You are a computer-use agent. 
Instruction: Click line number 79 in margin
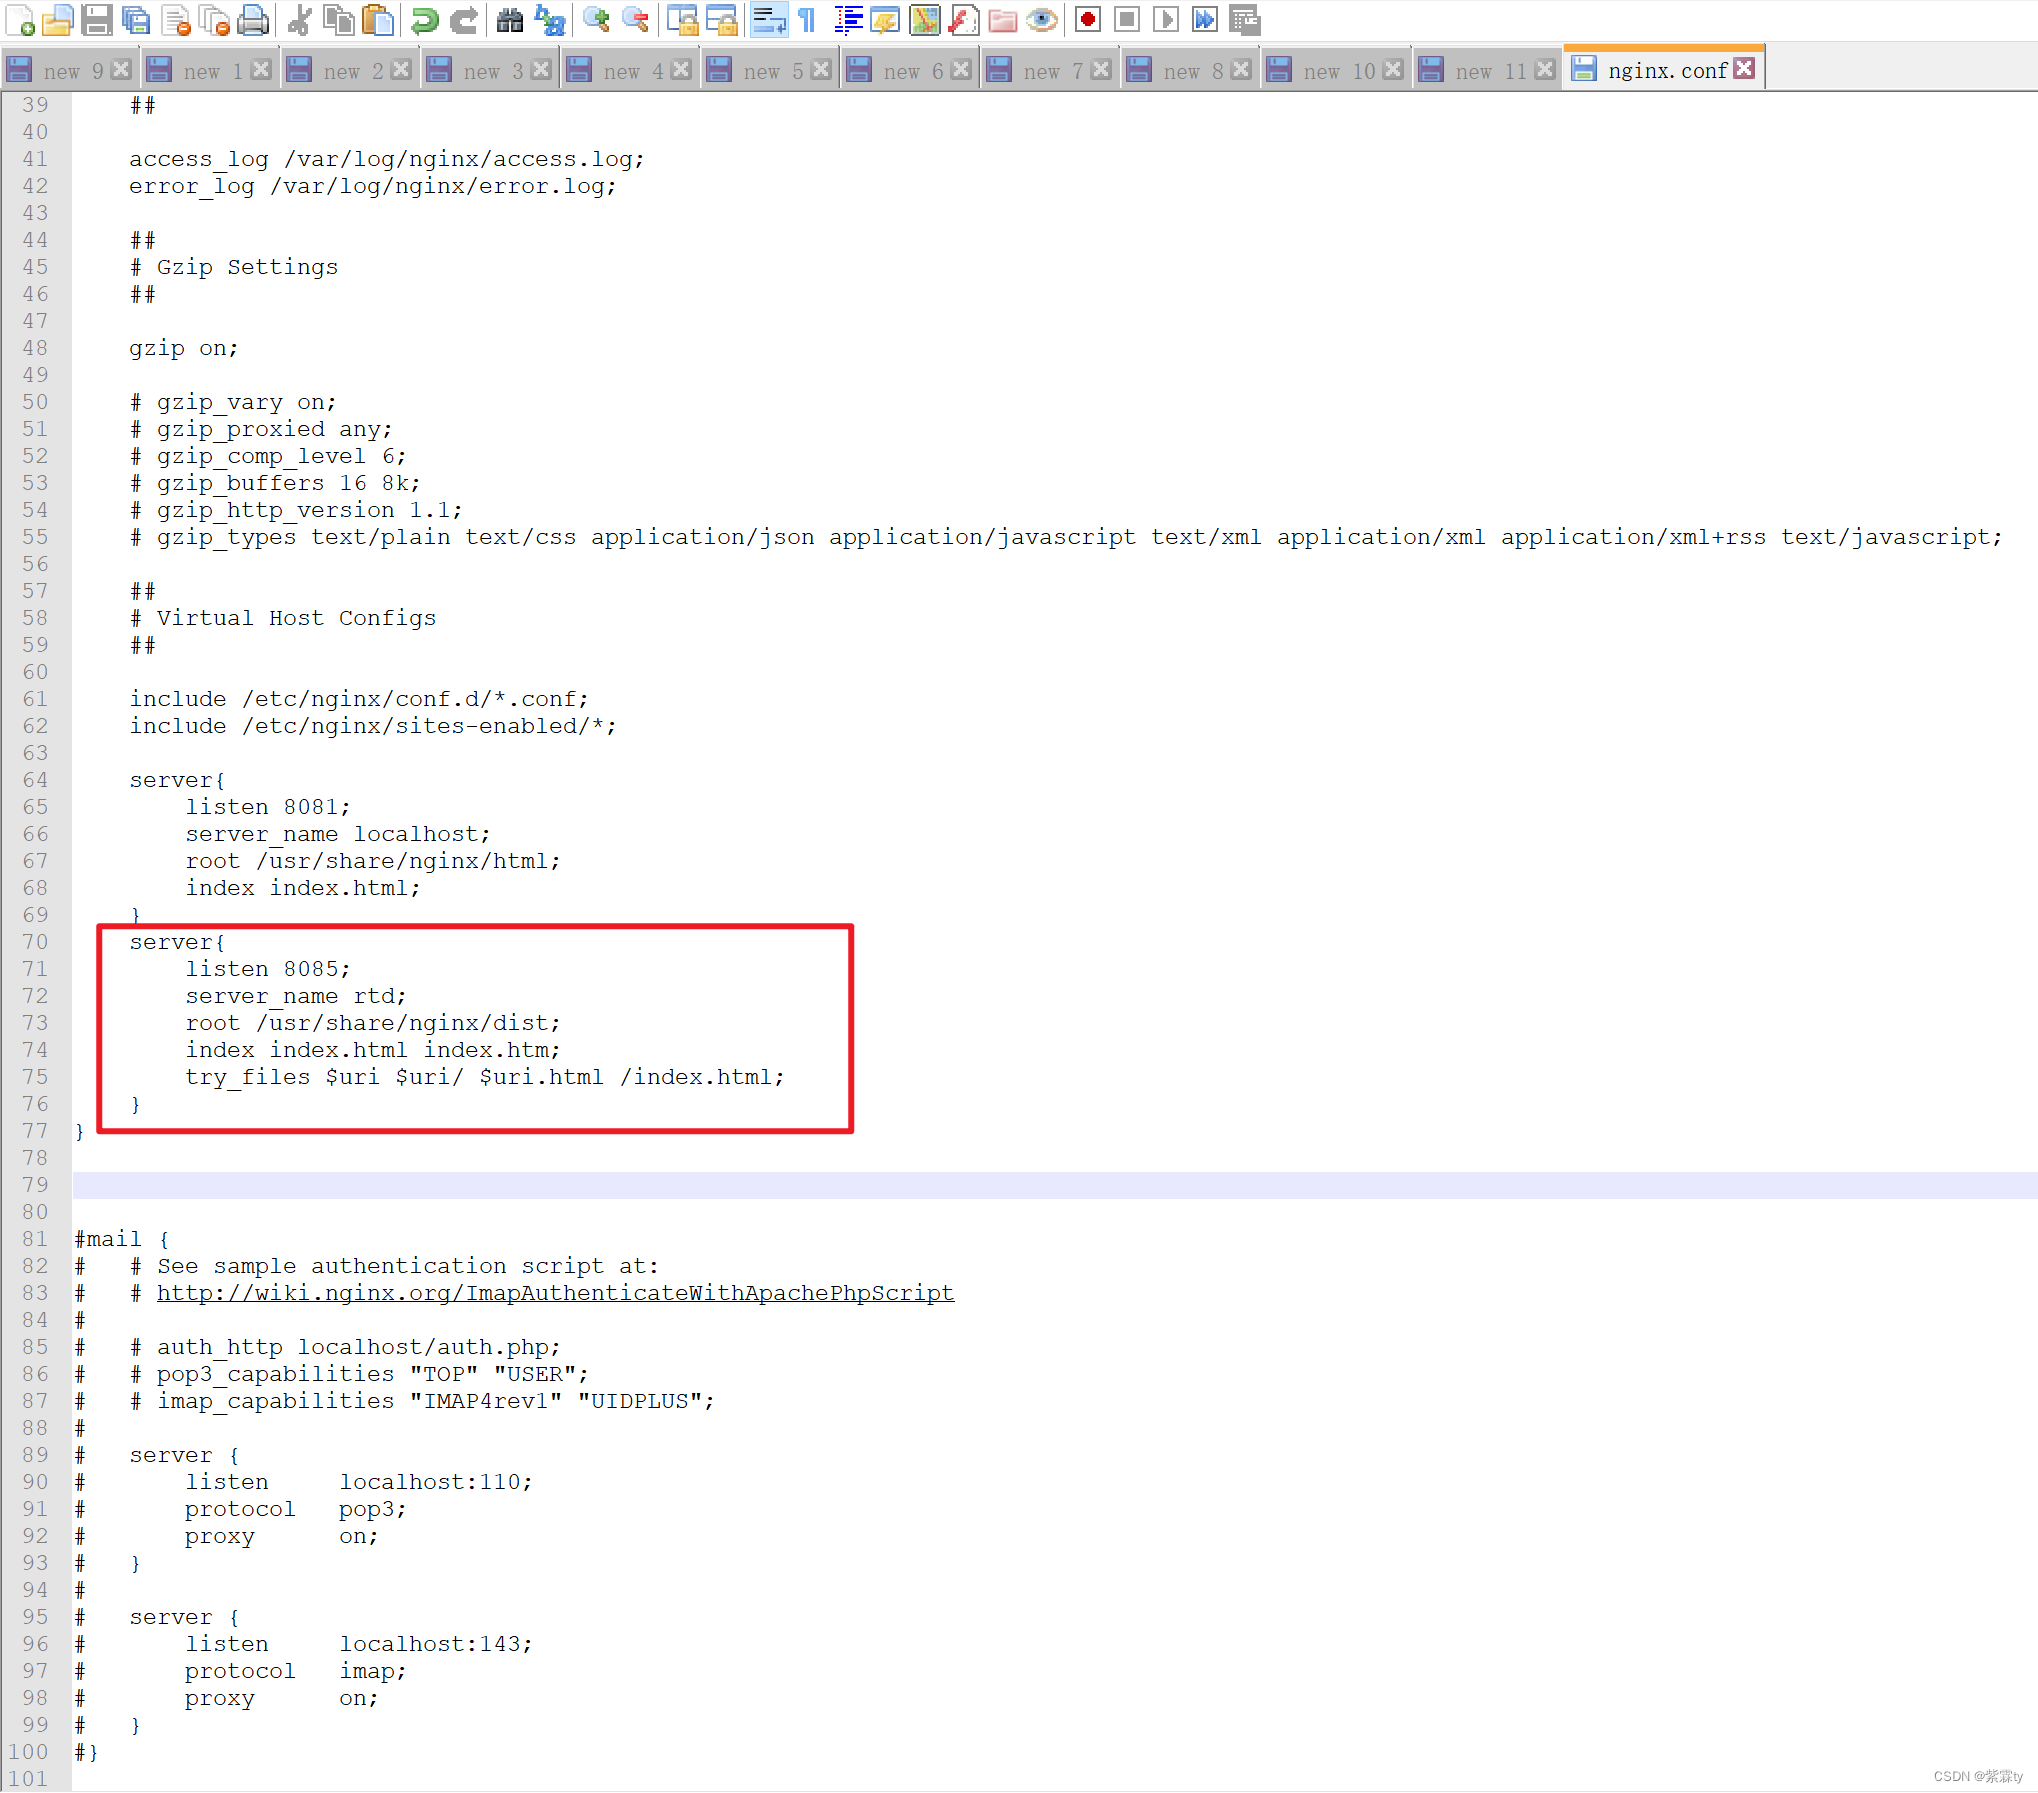35,1185
